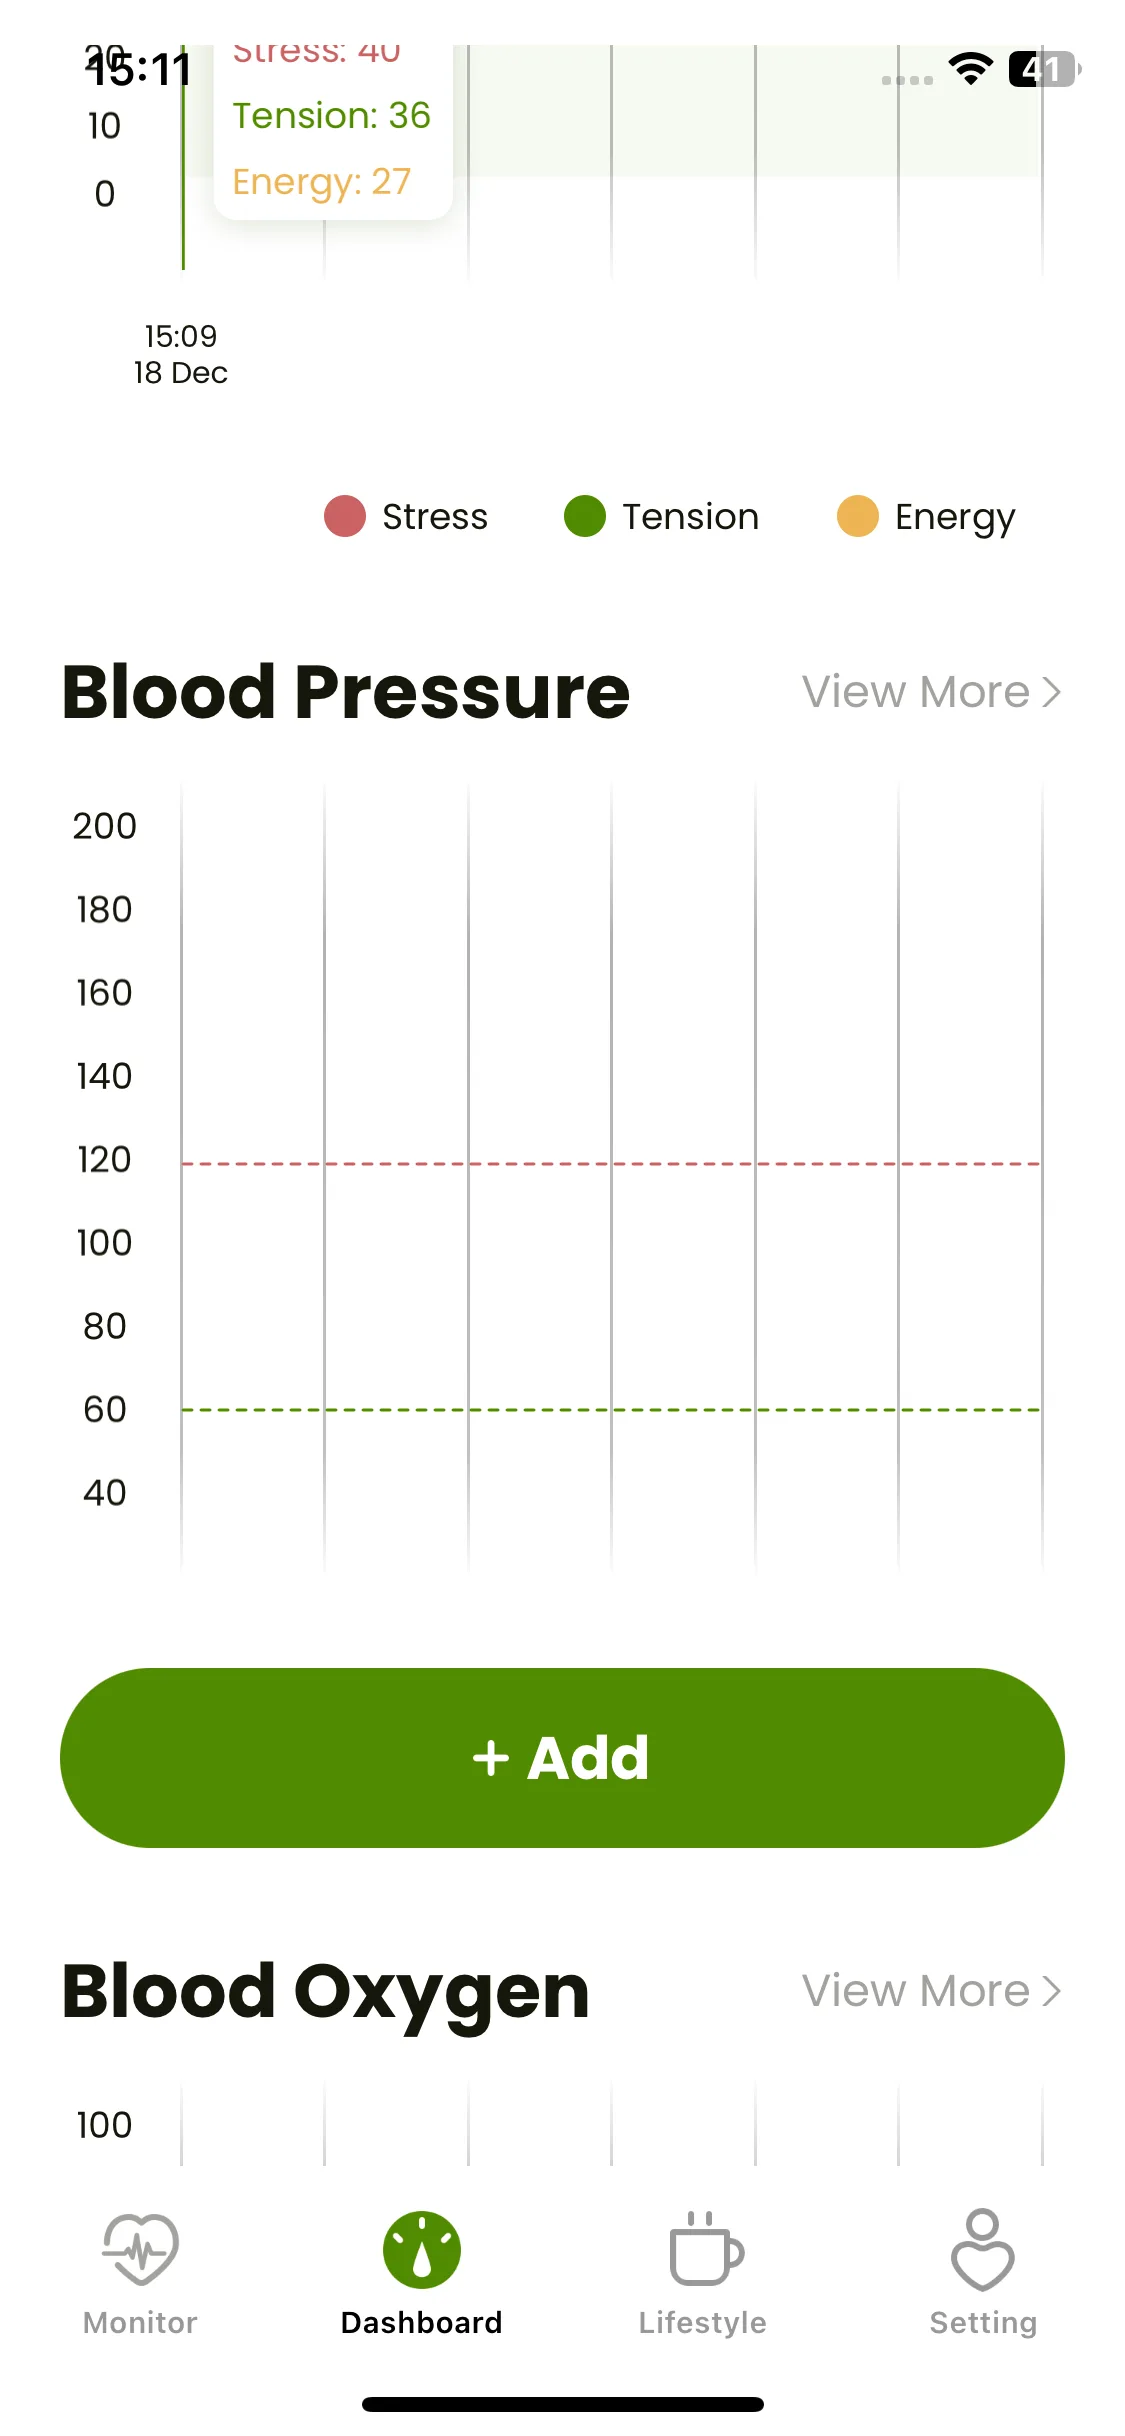Image resolution: width=1125 pixels, height=2436 pixels.
Task: Tap the red 120 systolic reference line
Action: [611, 1164]
